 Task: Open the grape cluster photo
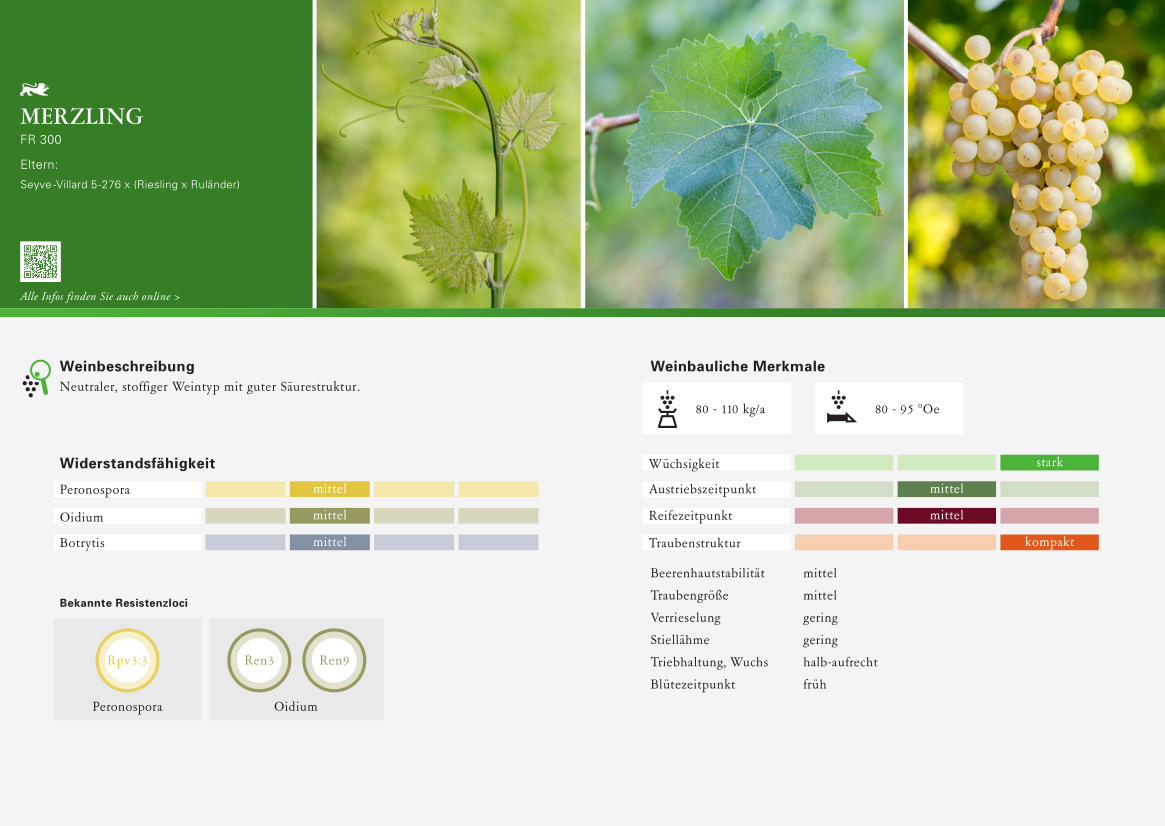(x=1036, y=154)
